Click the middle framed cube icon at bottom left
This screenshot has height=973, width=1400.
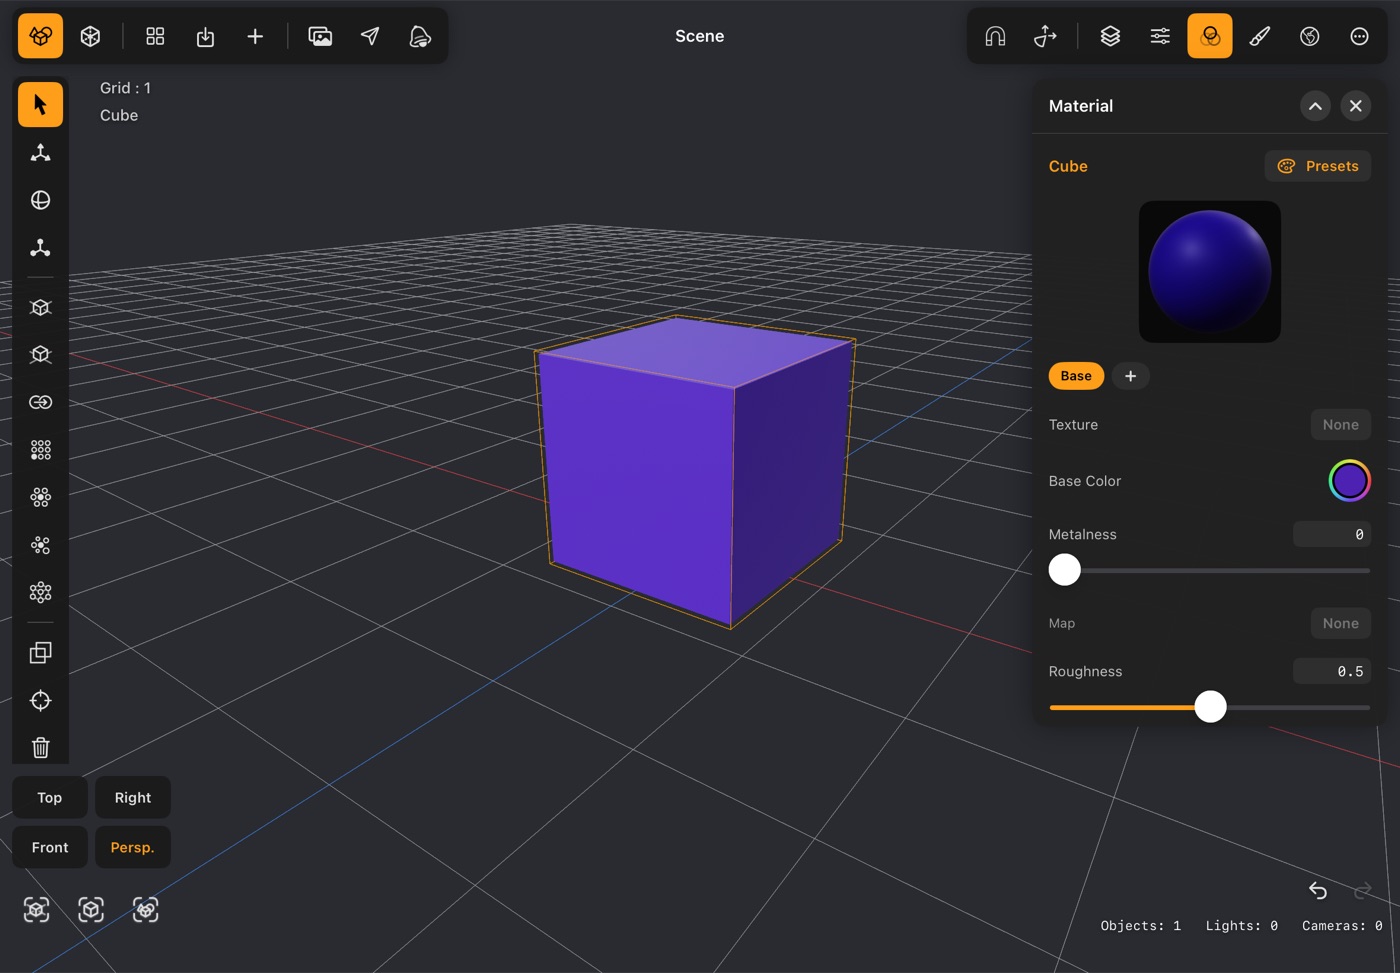pyautogui.click(x=91, y=909)
